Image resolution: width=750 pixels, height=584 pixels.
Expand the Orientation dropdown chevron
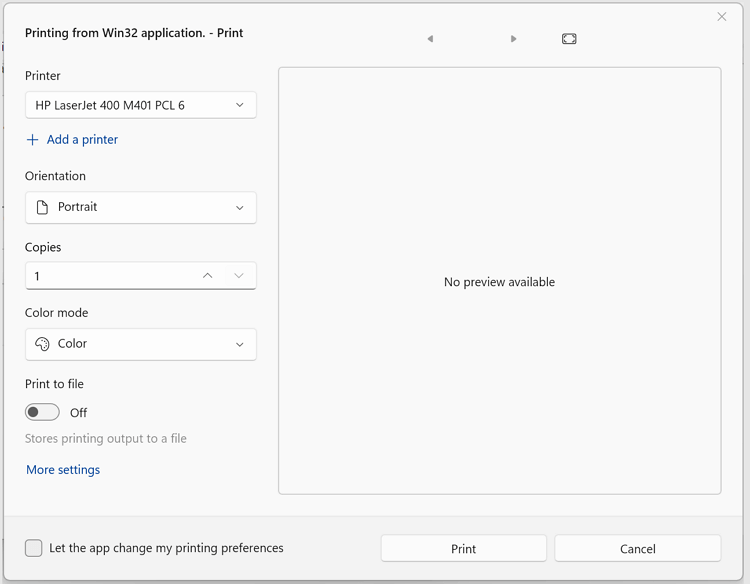239,208
